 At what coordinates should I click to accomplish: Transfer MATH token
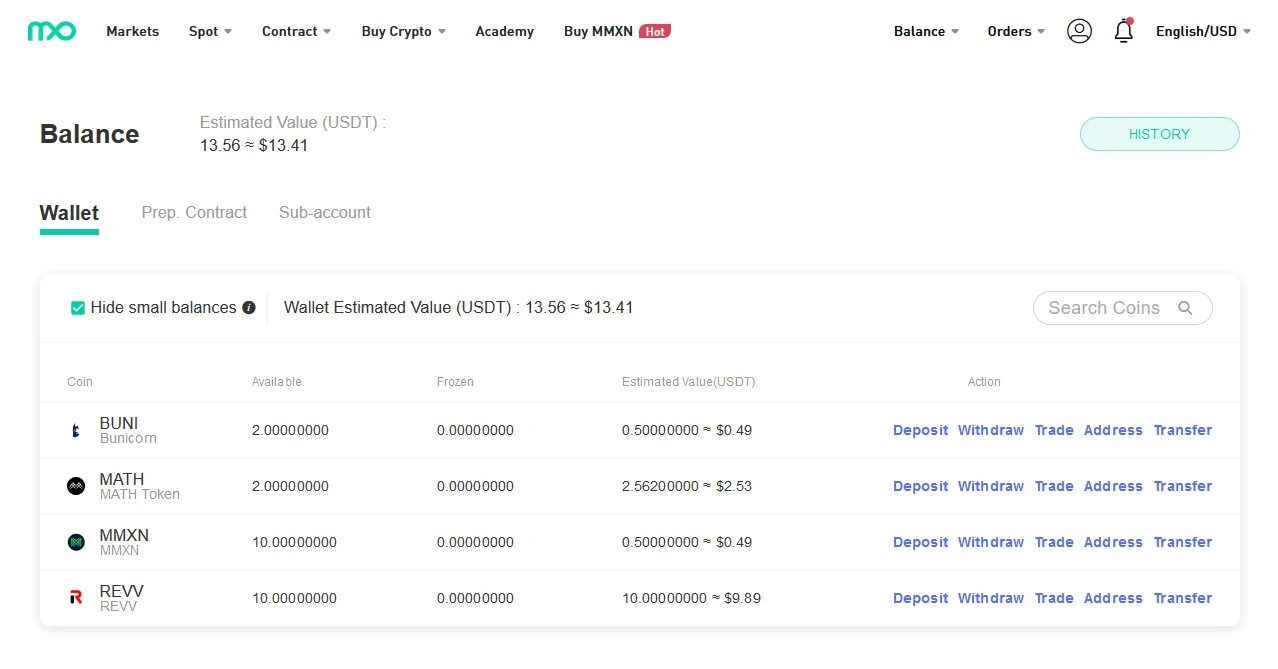click(x=1183, y=486)
